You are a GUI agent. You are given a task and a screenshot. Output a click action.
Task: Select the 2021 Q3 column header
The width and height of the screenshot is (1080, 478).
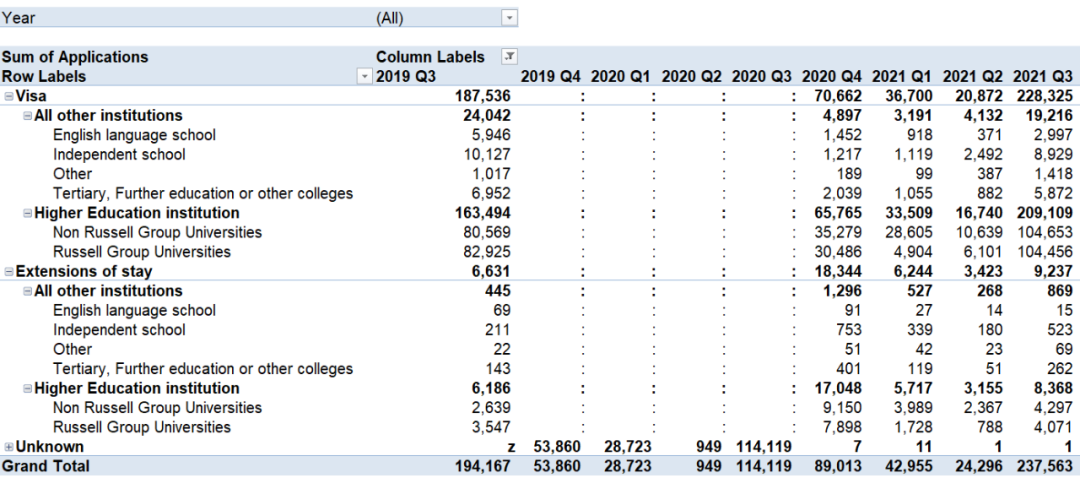click(x=1042, y=77)
